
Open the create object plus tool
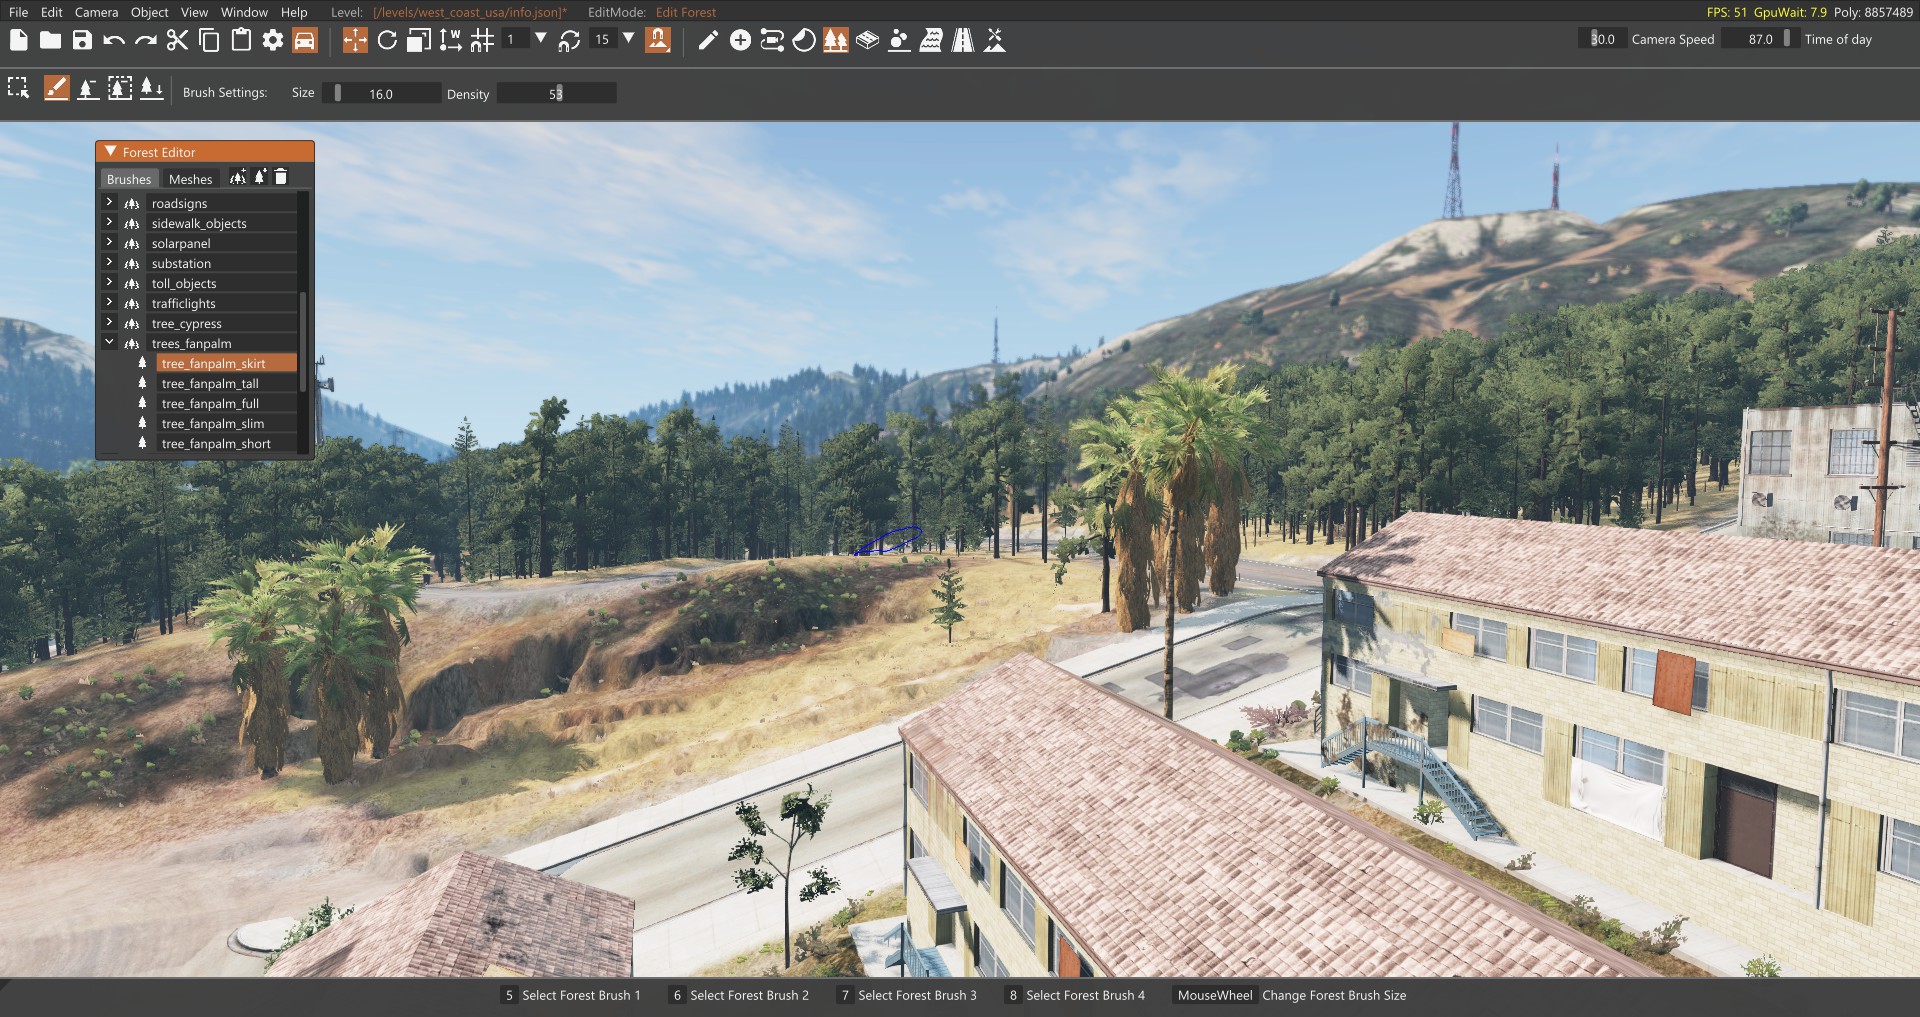tap(740, 40)
